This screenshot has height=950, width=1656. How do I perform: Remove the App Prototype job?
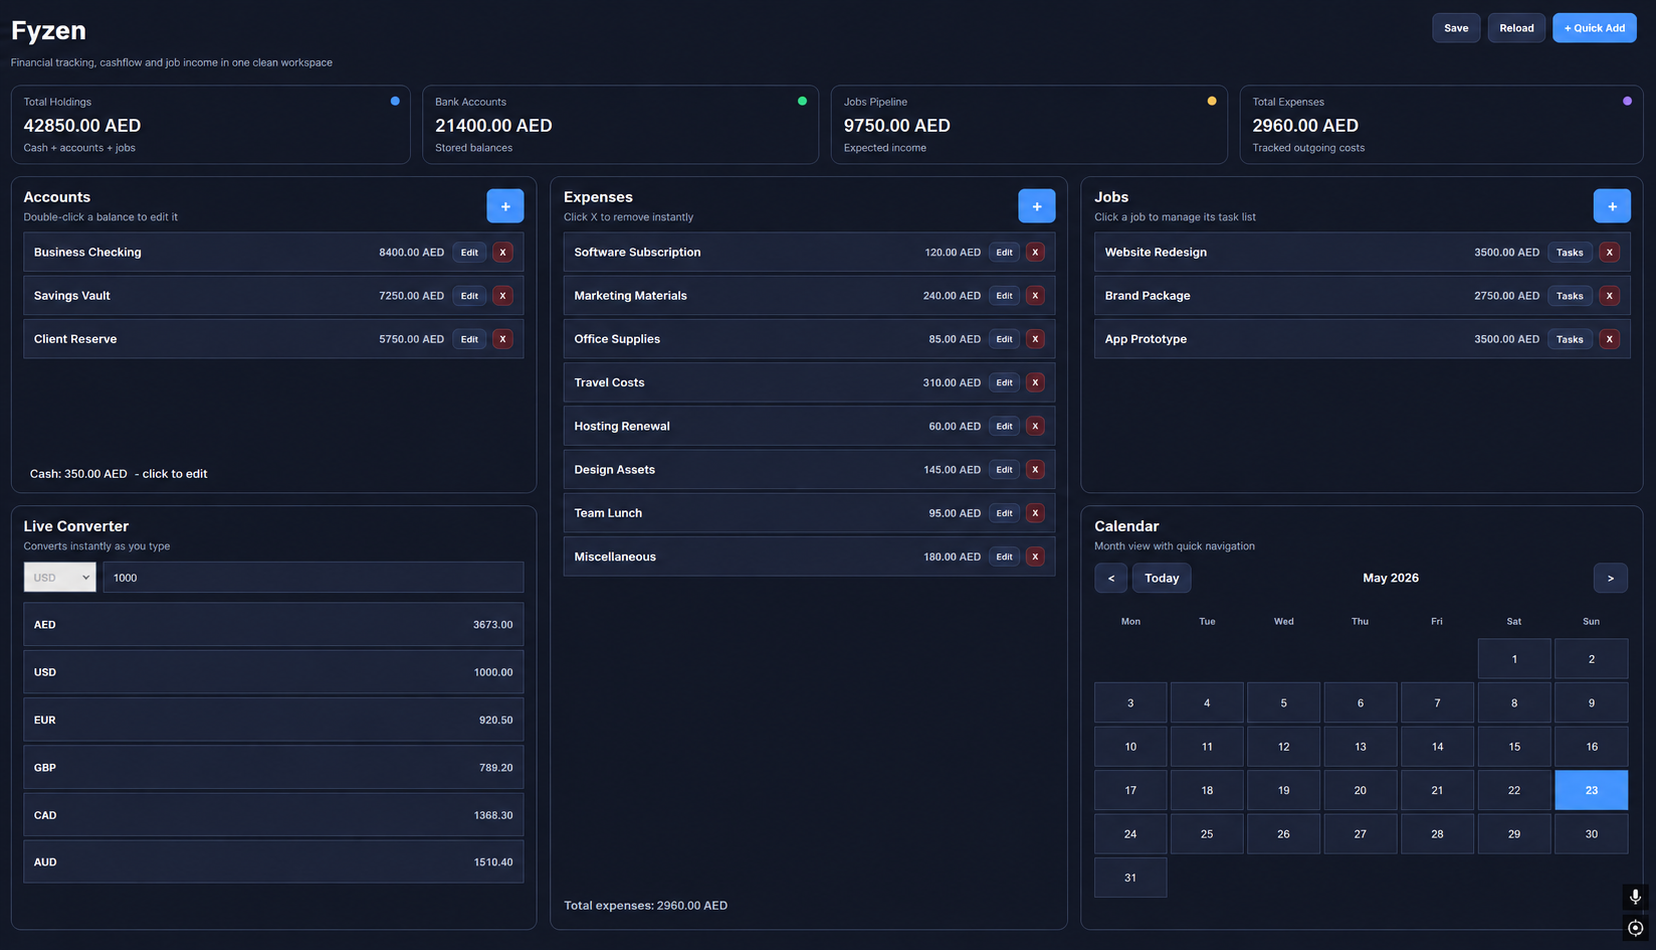(1609, 339)
